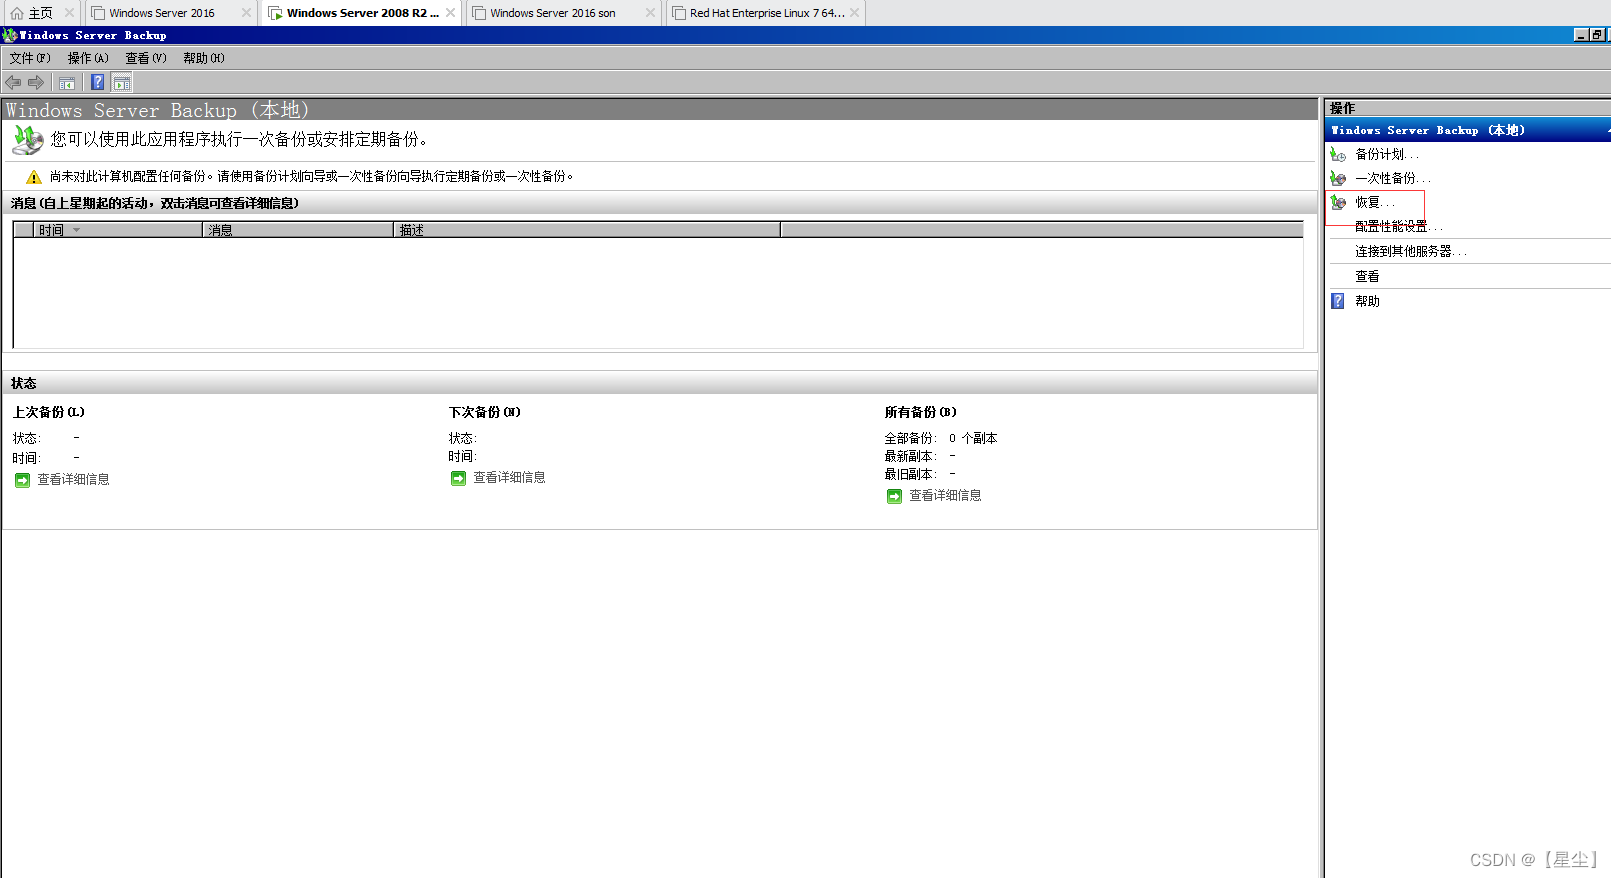Screen dimensions: 1611x878
Task: Click the blue Help toolbar icon
Action: point(98,83)
